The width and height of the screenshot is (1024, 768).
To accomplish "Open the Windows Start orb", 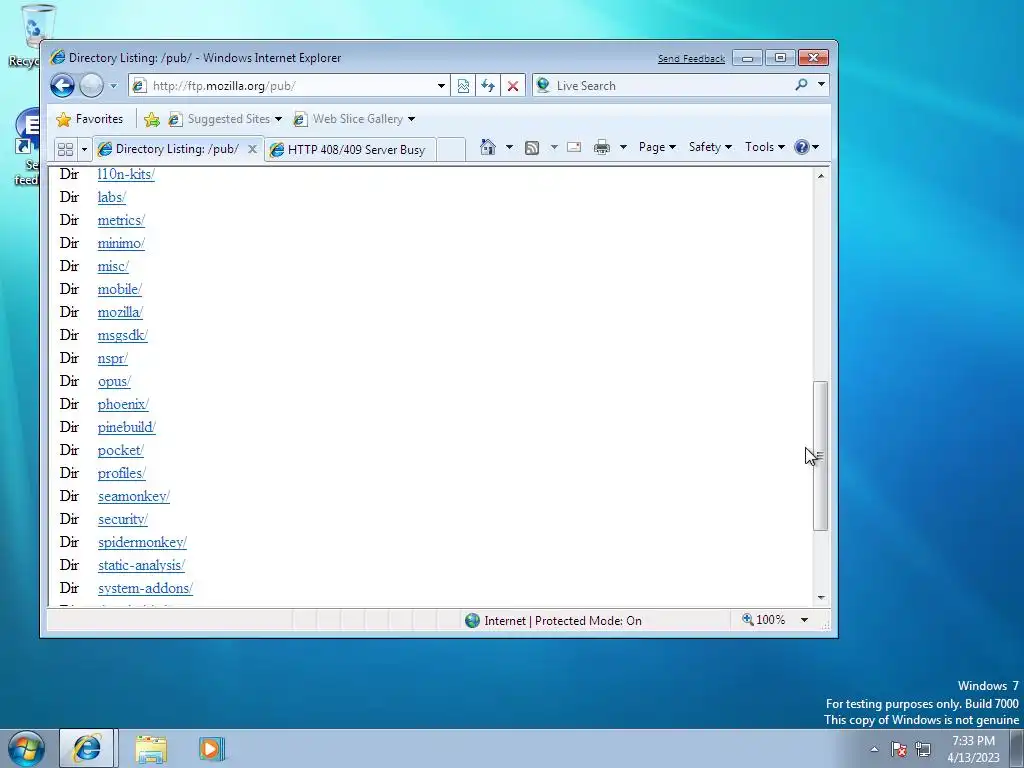I will click(27, 748).
